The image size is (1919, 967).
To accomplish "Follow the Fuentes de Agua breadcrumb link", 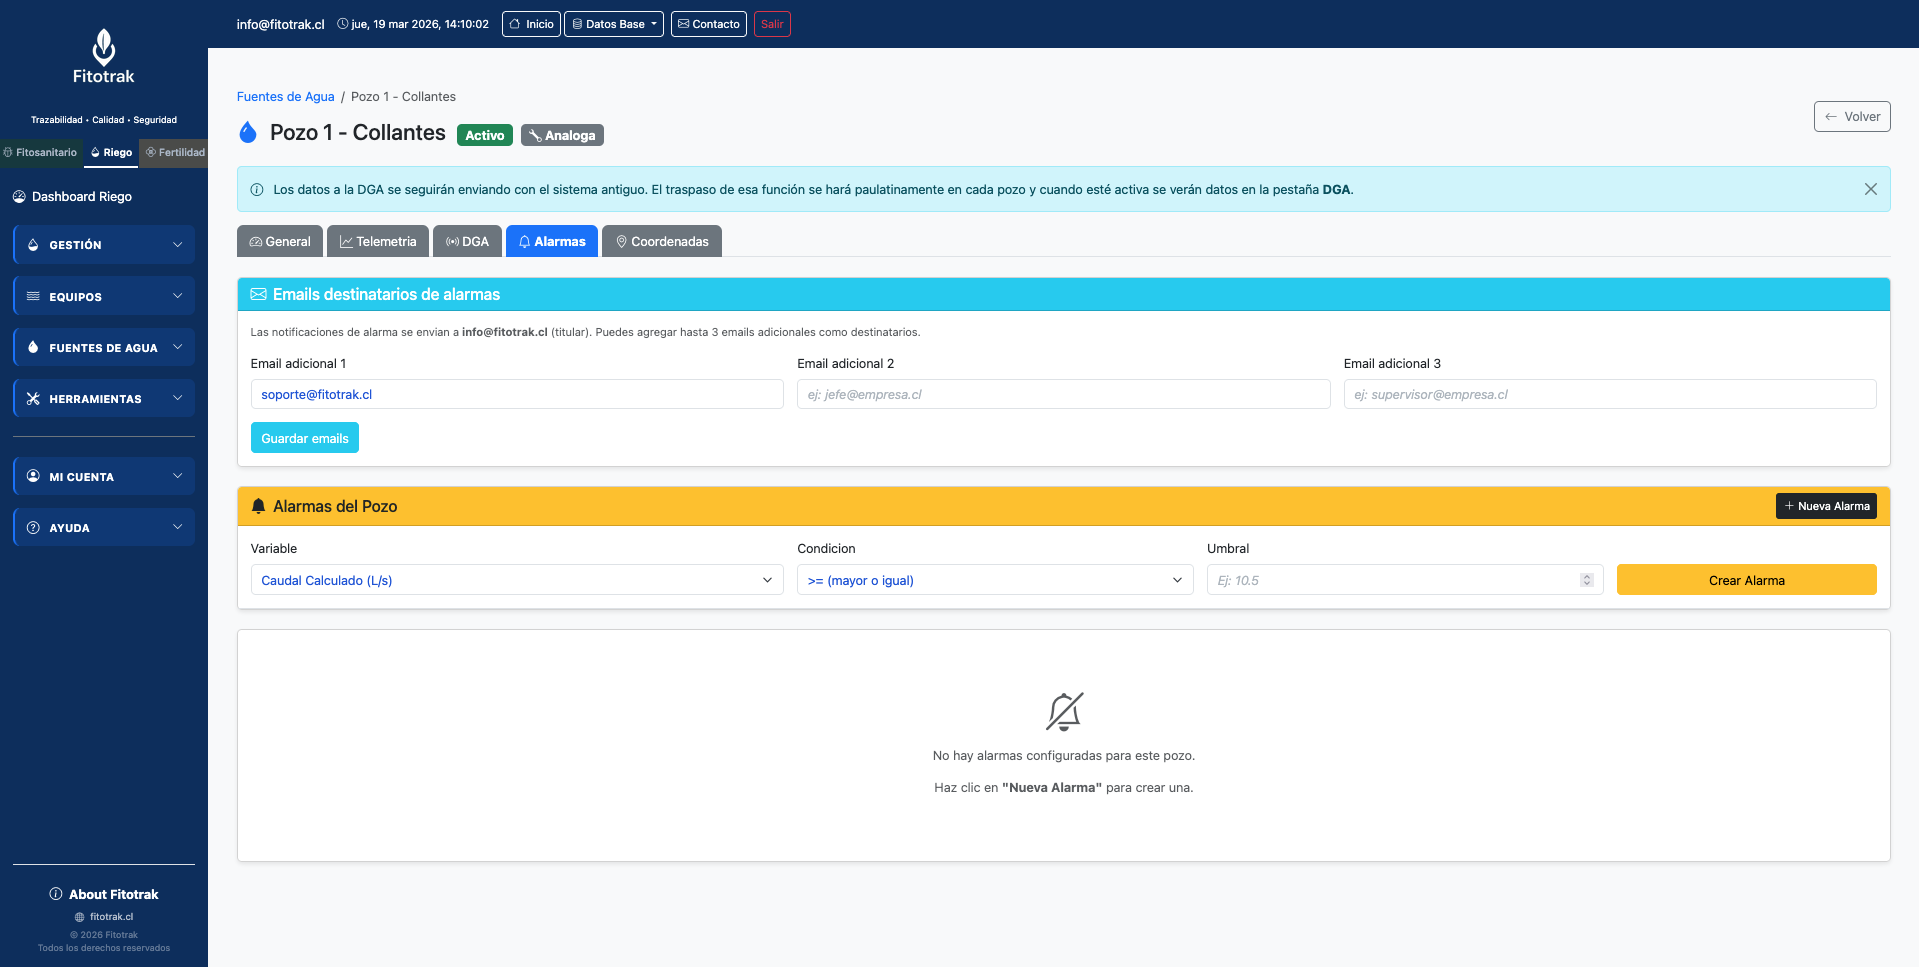I will 285,97.
